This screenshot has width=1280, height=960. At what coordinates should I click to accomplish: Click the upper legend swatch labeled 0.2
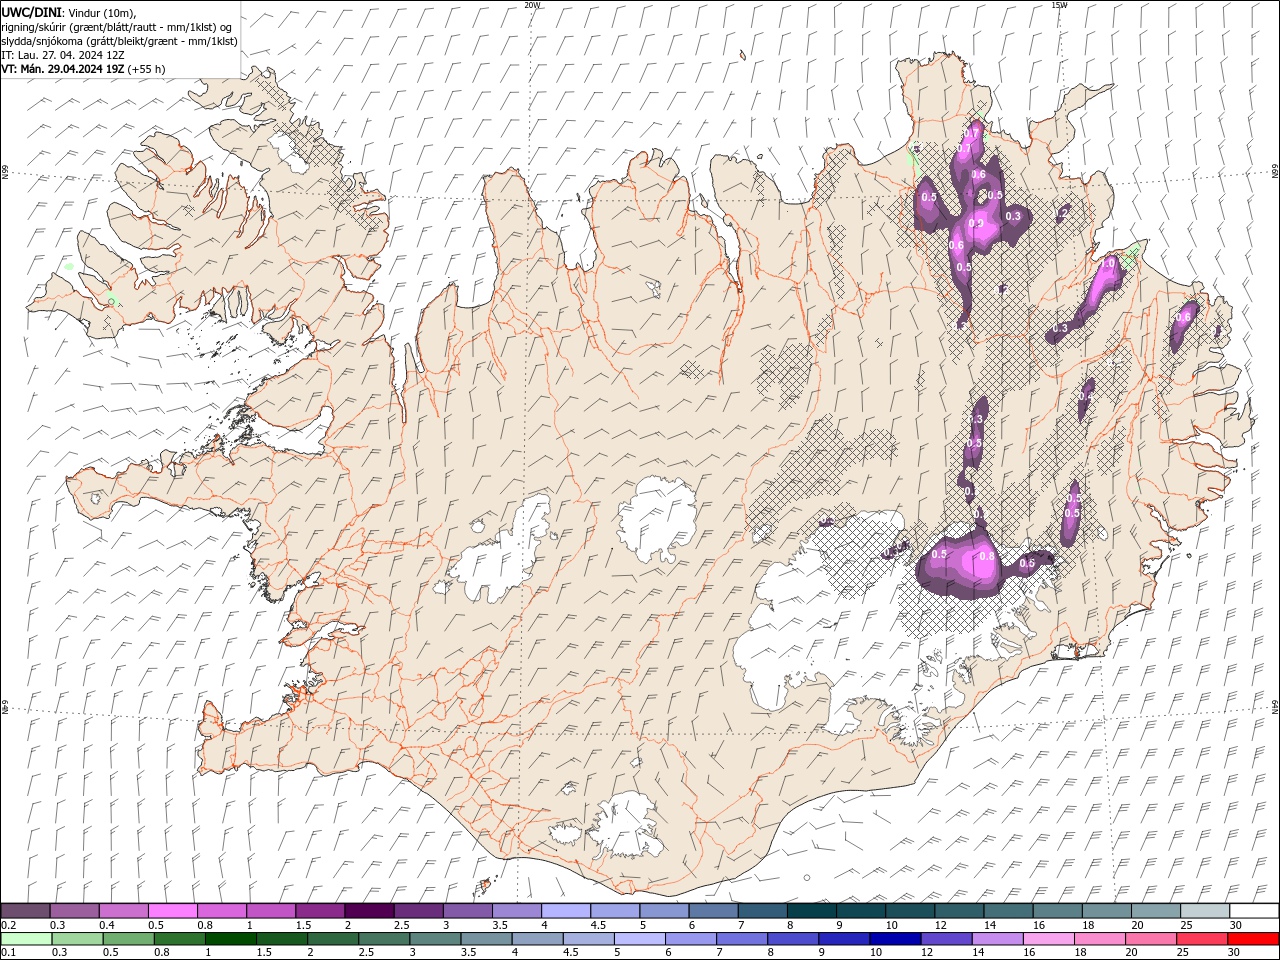pos(25,911)
